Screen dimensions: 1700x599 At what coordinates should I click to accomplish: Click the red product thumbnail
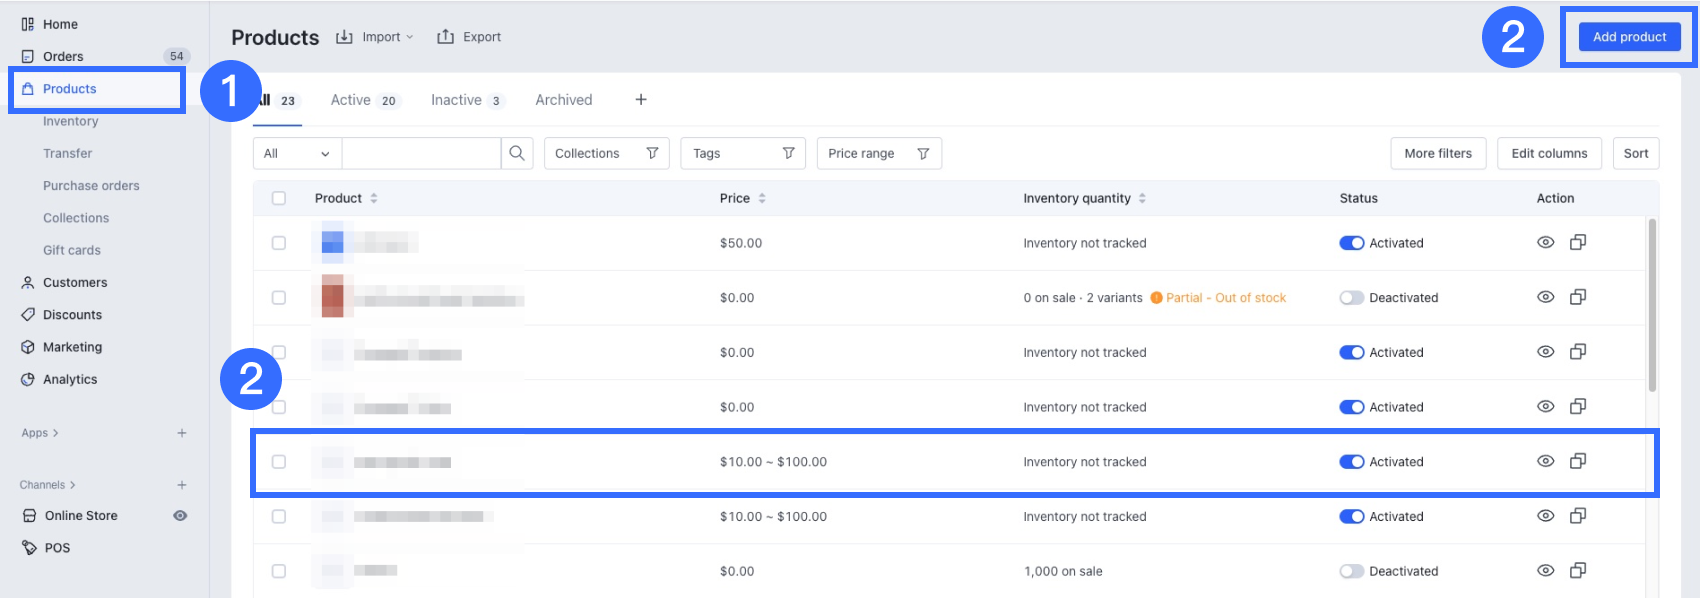(333, 297)
